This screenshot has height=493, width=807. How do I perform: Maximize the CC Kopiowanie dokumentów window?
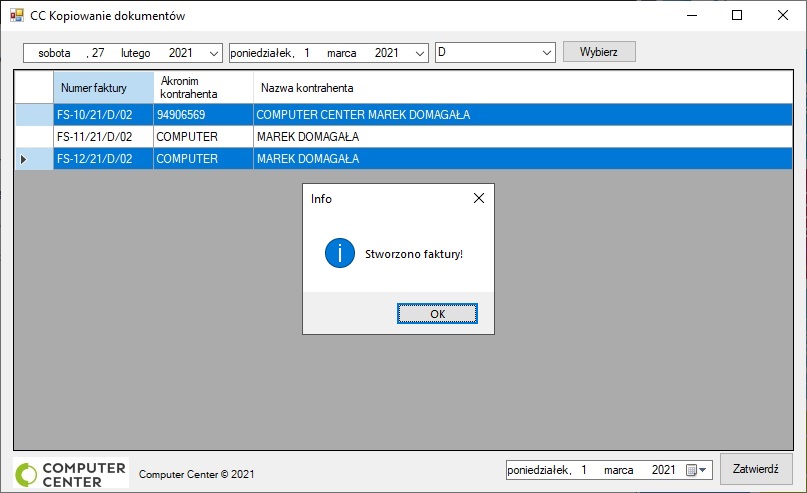click(737, 15)
